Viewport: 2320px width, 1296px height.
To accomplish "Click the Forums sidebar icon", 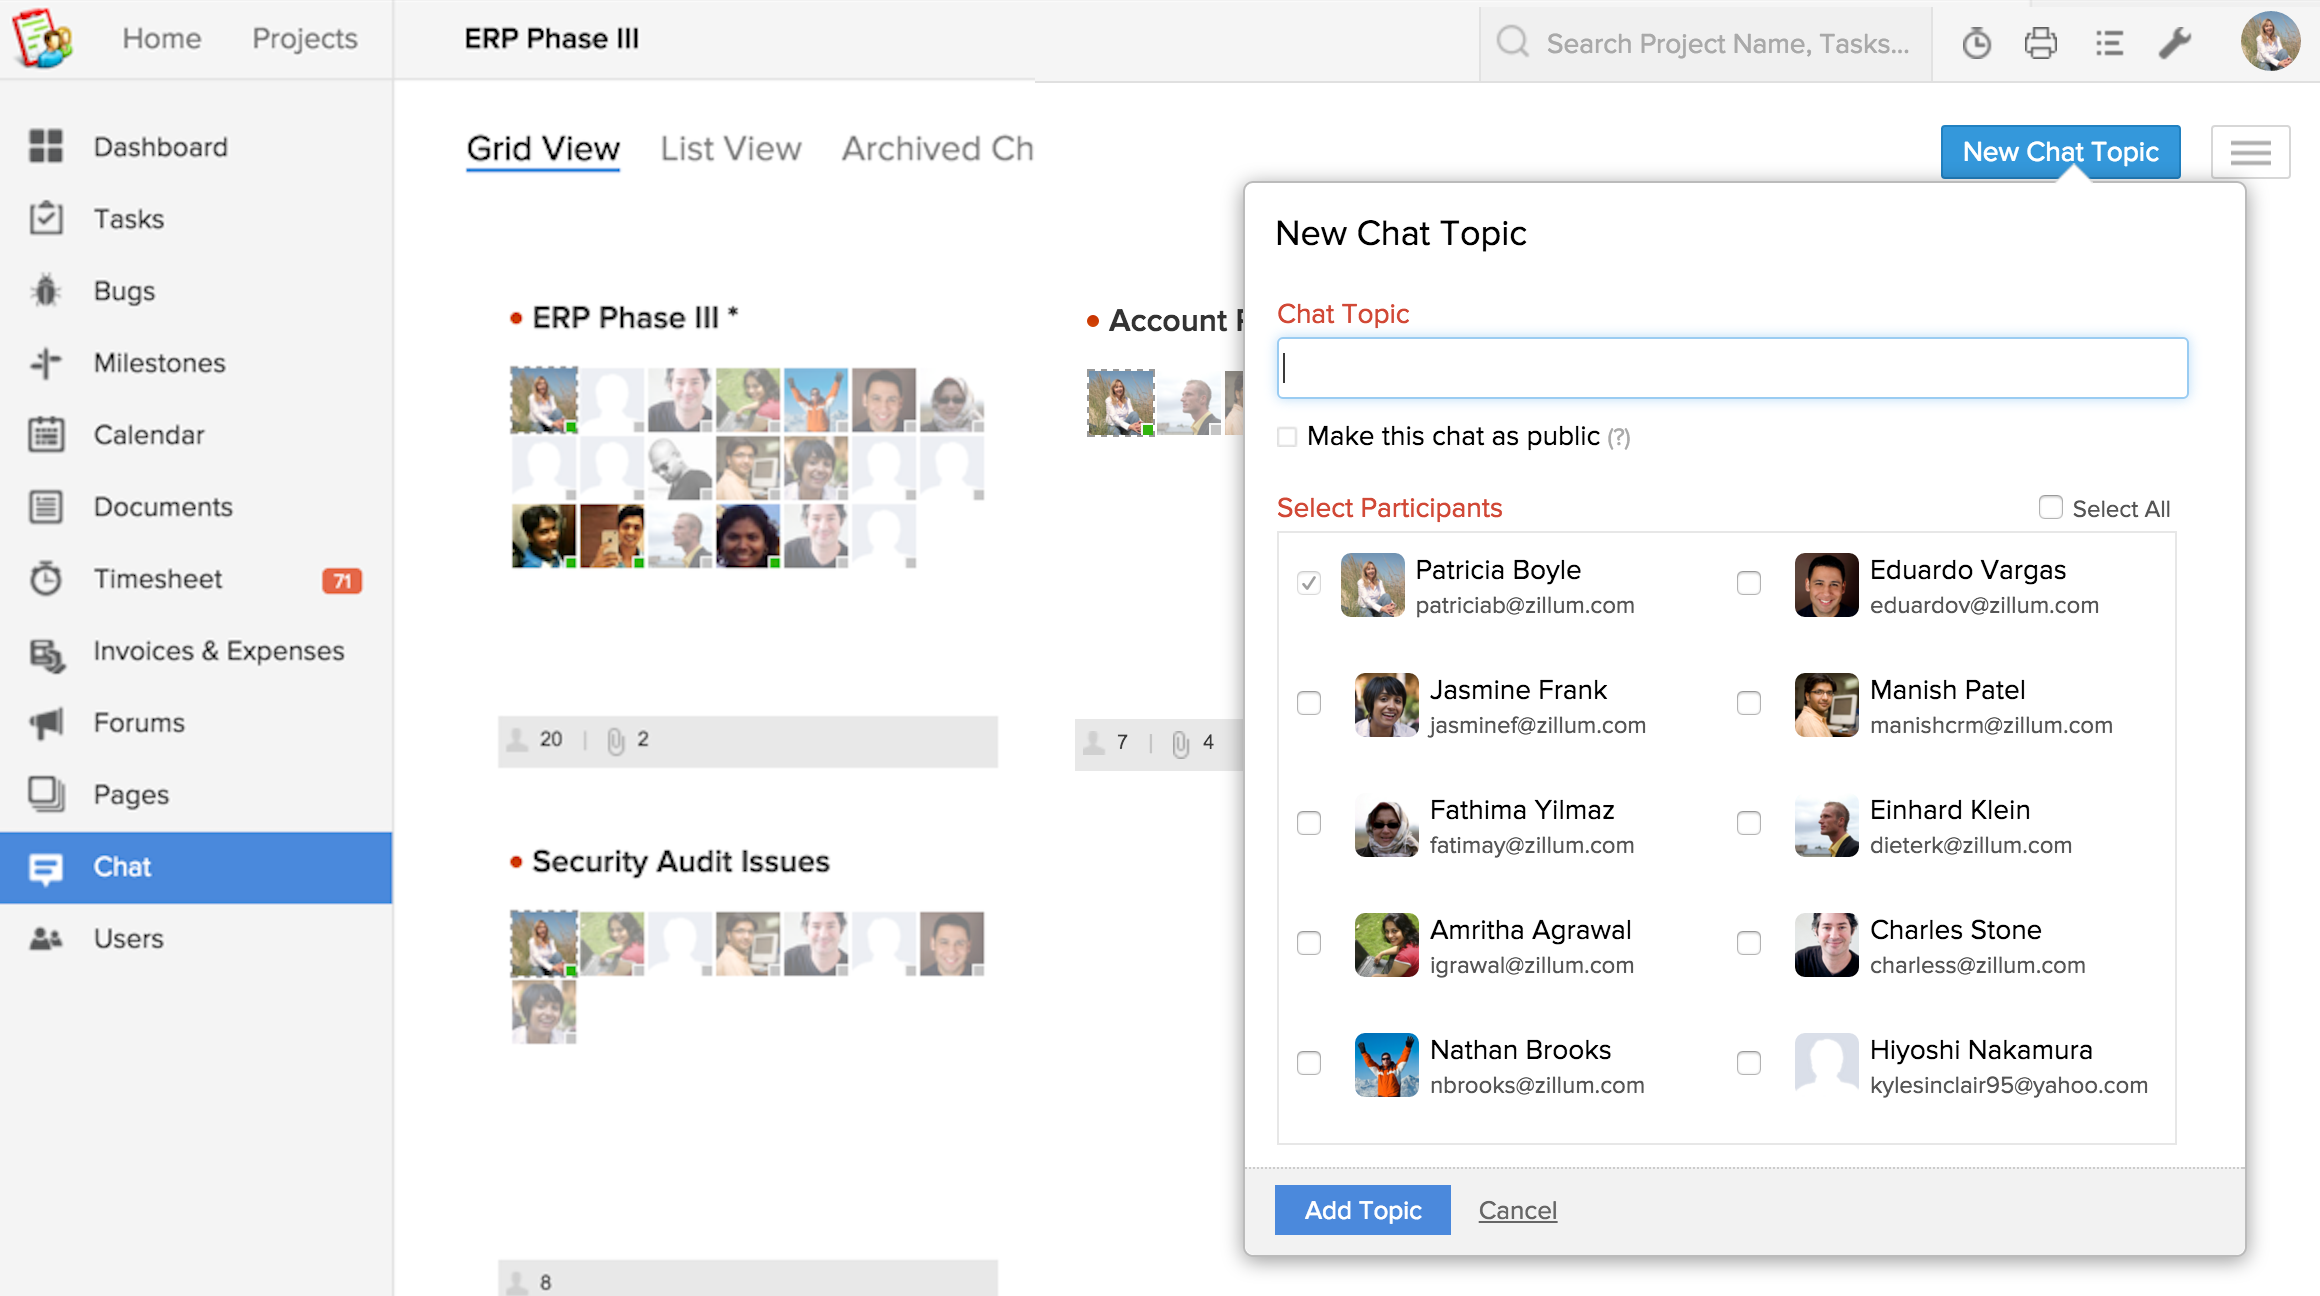I will [x=45, y=722].
